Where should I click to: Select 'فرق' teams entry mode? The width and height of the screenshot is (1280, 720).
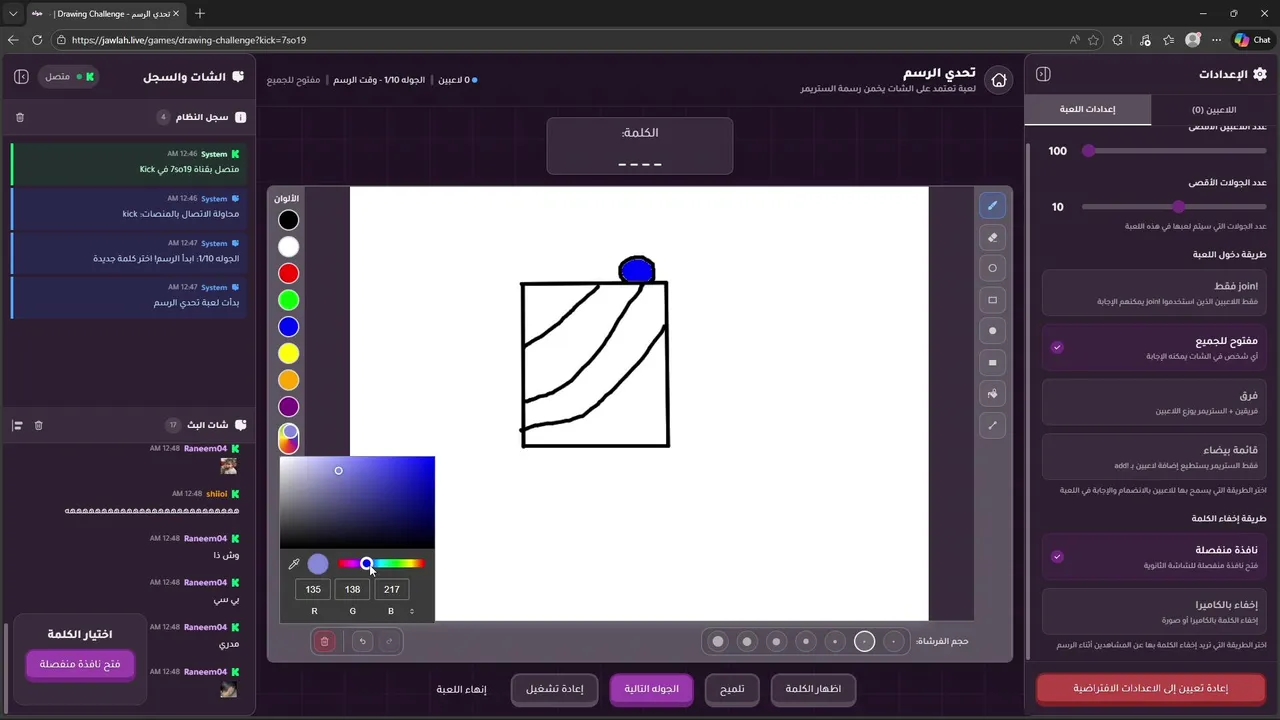tap(1155, 403)
